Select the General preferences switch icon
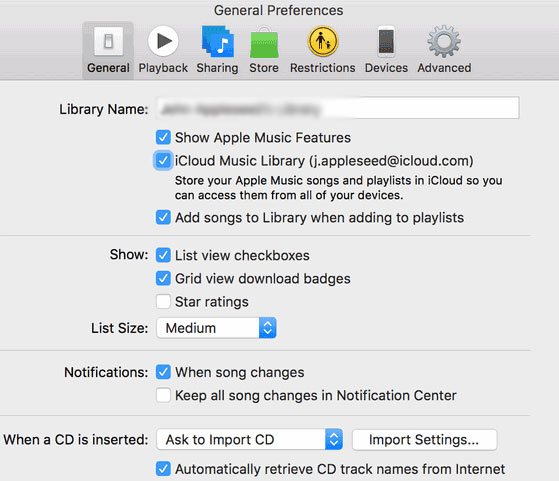The width and height of the screenshot is (559, 481). tap(108, 41)
